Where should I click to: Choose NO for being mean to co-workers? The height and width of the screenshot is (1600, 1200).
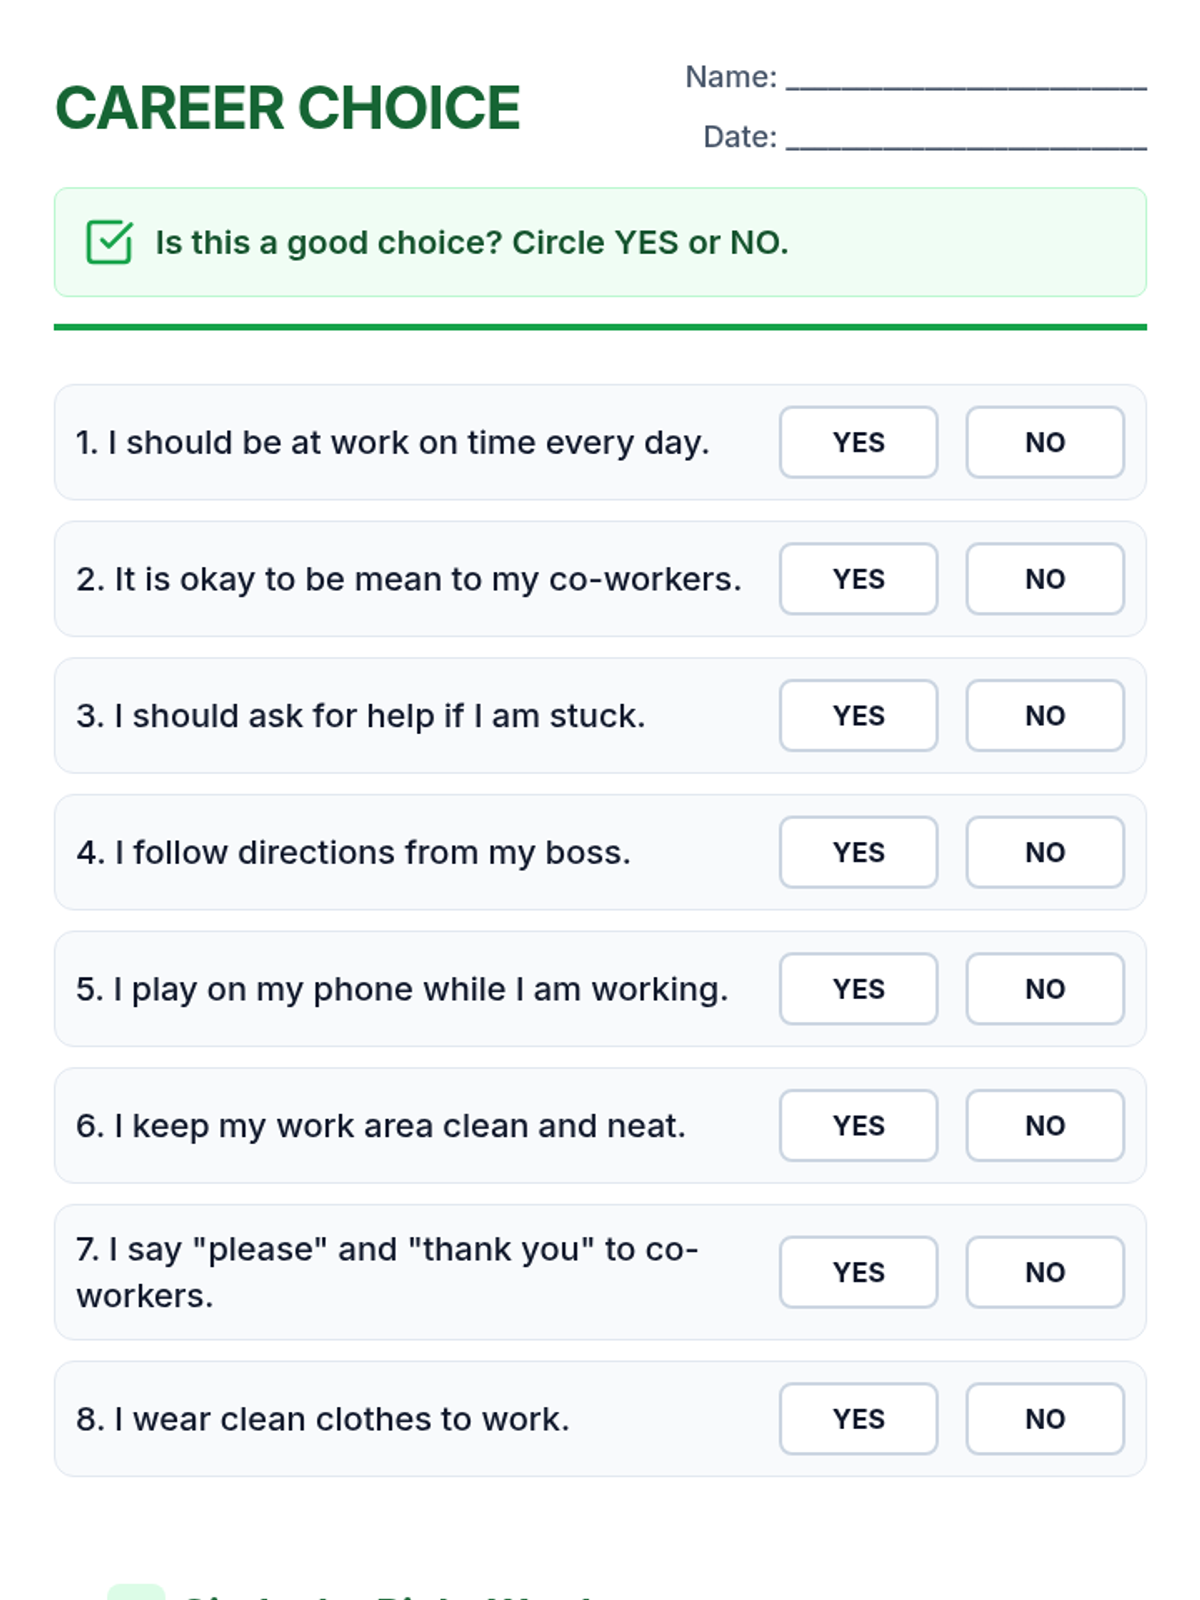[1044, 579]
